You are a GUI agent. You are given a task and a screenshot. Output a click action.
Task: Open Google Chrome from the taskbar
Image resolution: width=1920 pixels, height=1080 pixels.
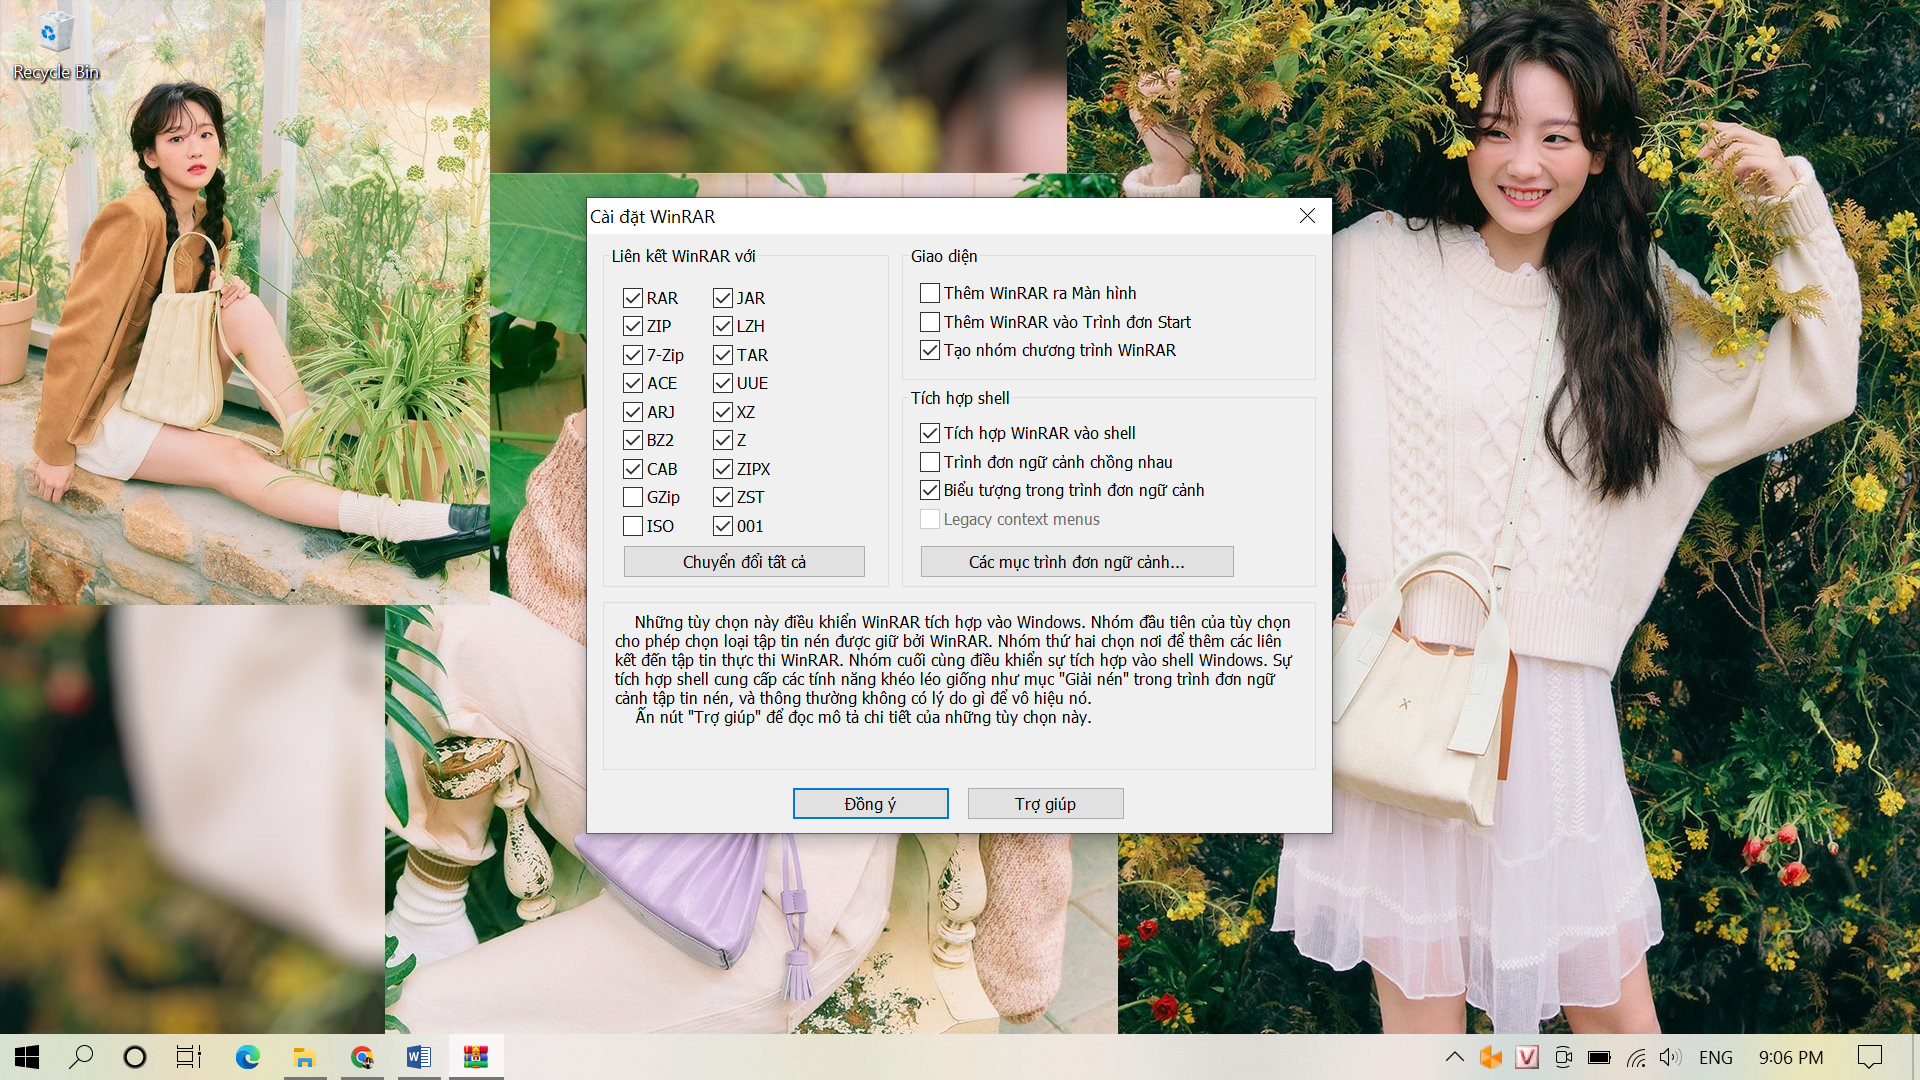click(x=362, y=1057)
